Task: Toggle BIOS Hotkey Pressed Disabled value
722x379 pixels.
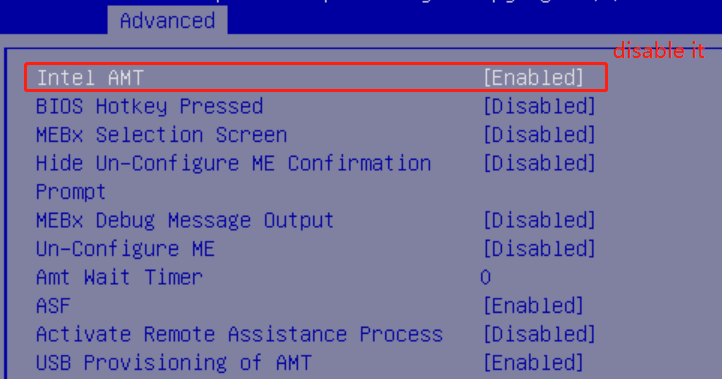Action: tap(539, 106)
